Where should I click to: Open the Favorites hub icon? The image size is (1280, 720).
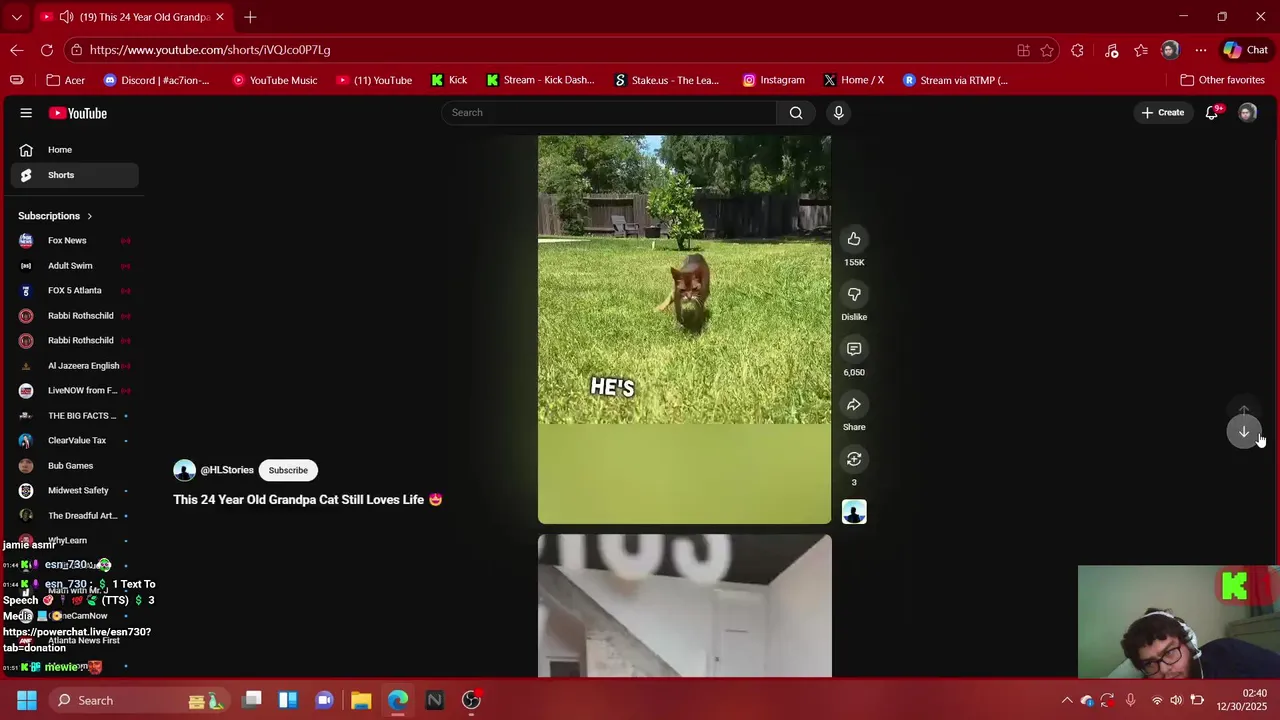1141,50
